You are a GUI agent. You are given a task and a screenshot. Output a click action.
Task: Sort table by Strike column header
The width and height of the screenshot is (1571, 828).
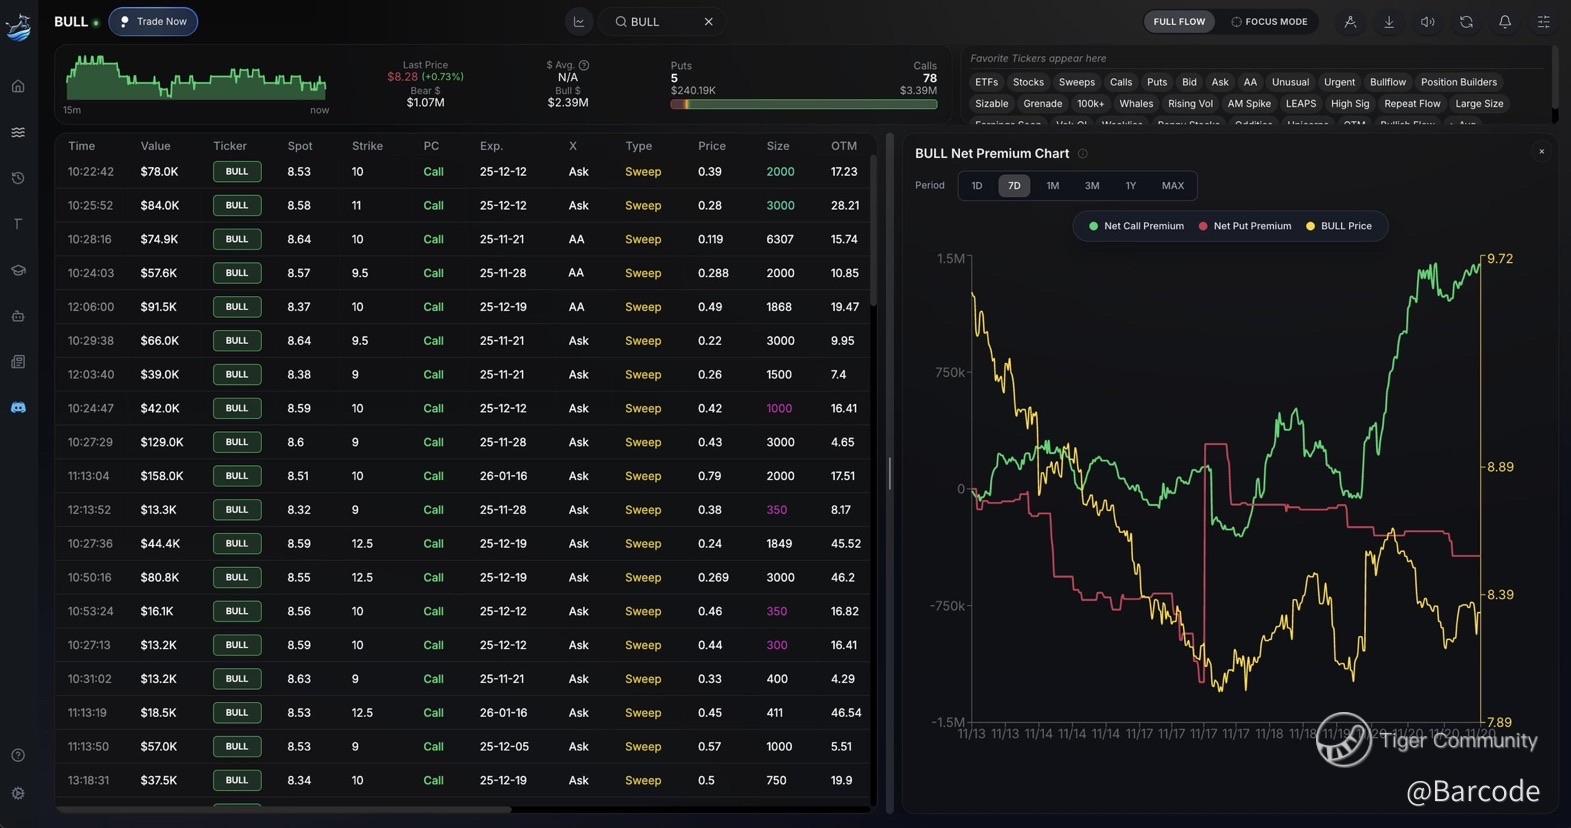tap(367, 146)
